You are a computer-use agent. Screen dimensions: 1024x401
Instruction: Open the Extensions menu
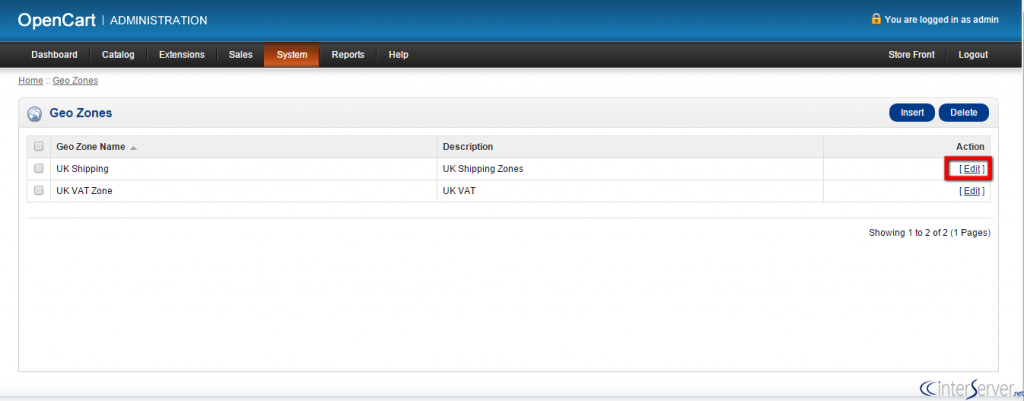[182, 55]
